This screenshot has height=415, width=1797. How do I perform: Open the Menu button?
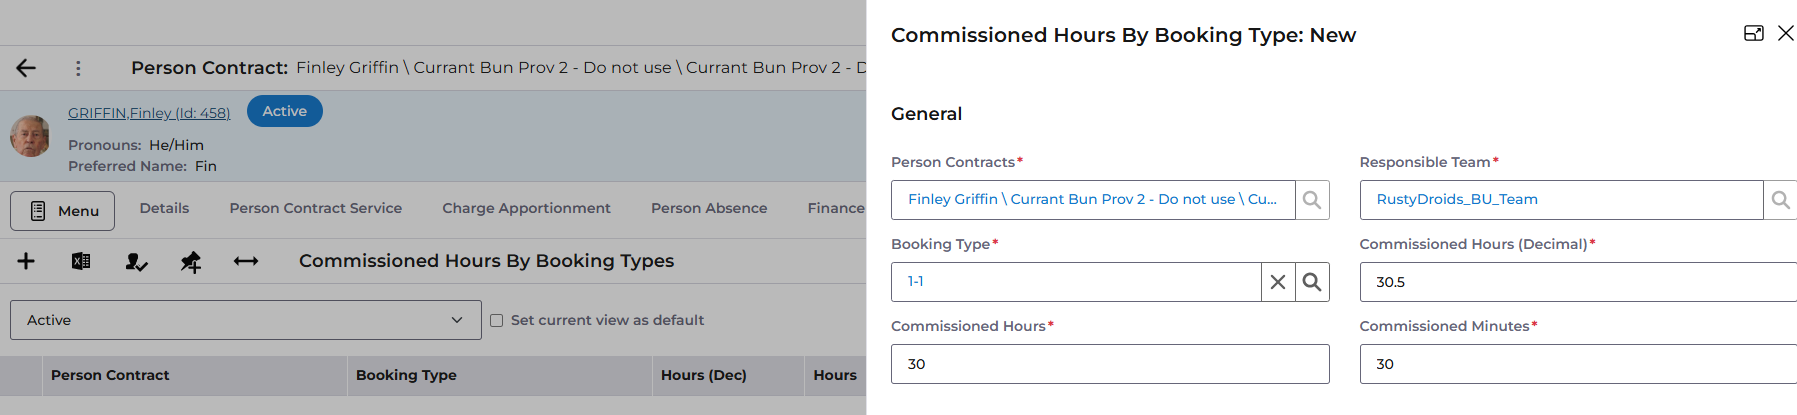coord(63,211)
